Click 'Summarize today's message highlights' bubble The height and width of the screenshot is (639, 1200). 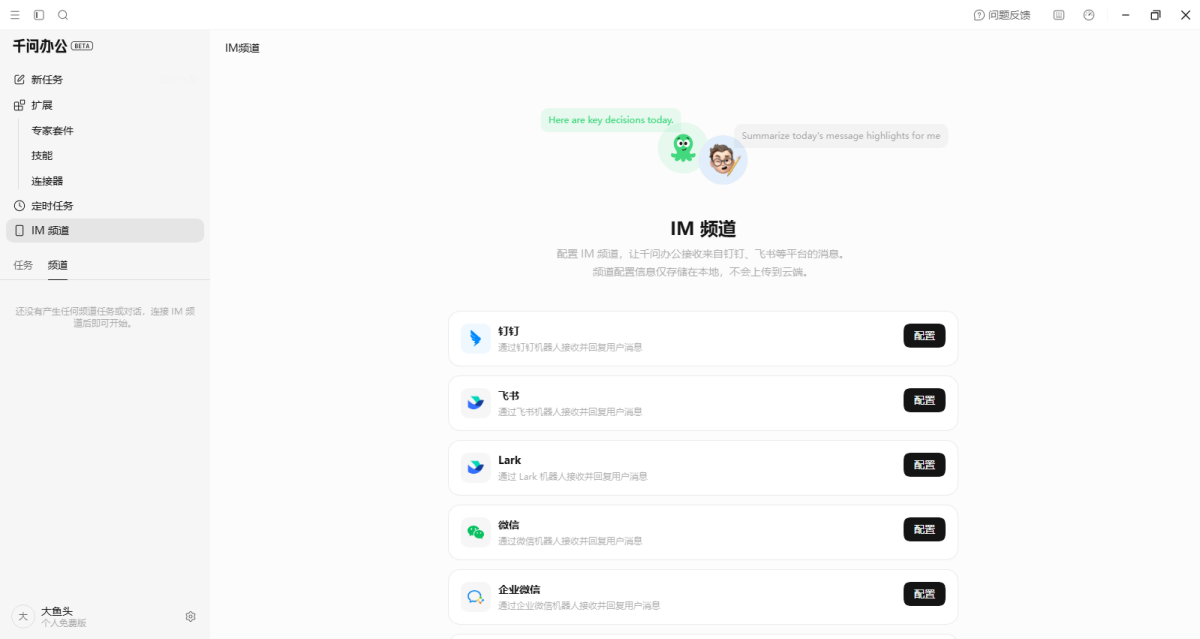(x=841, y=136)
